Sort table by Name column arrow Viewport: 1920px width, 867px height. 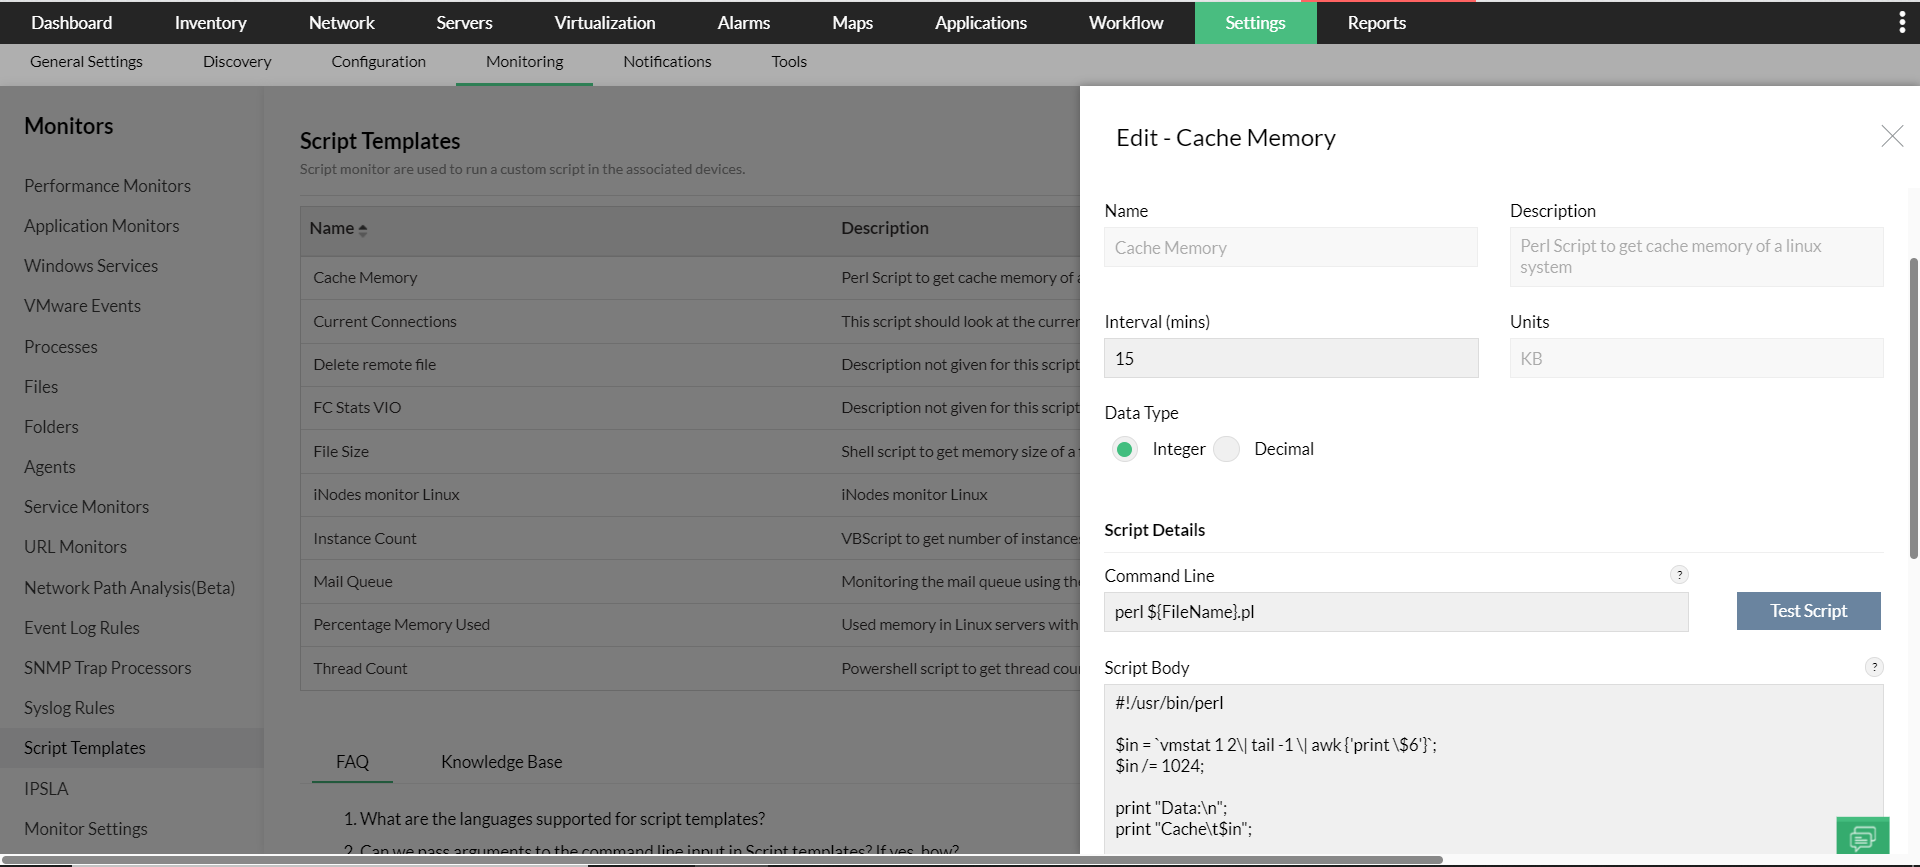pyautogui.click(x=363, y=229)
